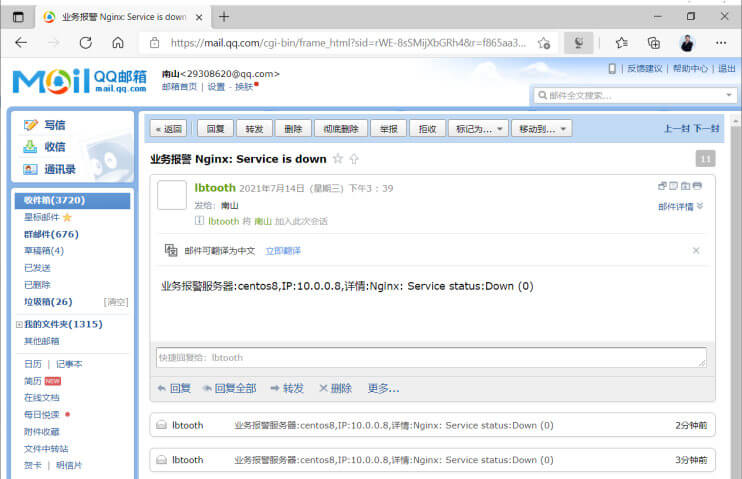Image resolution: width=742 pixels, height=479 pixels.
Task: Open the browser collections icon
Action: click(x=654, y=43)
